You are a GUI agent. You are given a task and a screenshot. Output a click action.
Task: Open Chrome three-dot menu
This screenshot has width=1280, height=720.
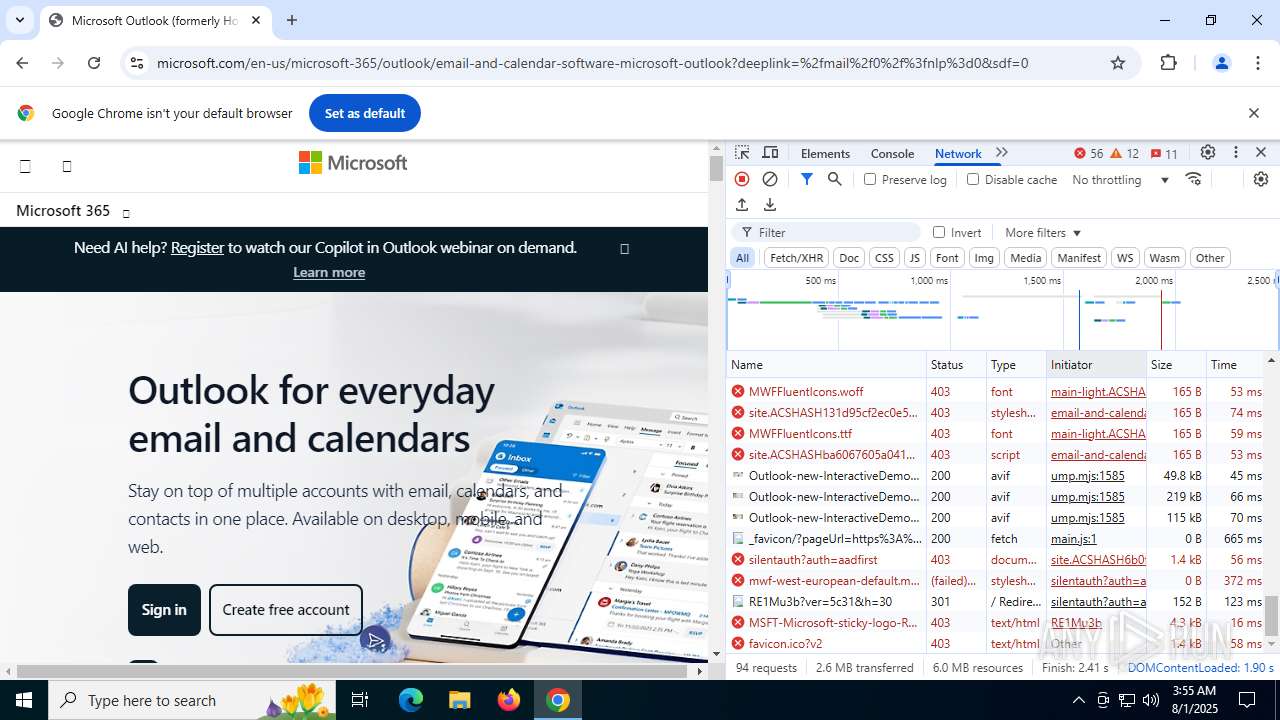click(1258, 63)
